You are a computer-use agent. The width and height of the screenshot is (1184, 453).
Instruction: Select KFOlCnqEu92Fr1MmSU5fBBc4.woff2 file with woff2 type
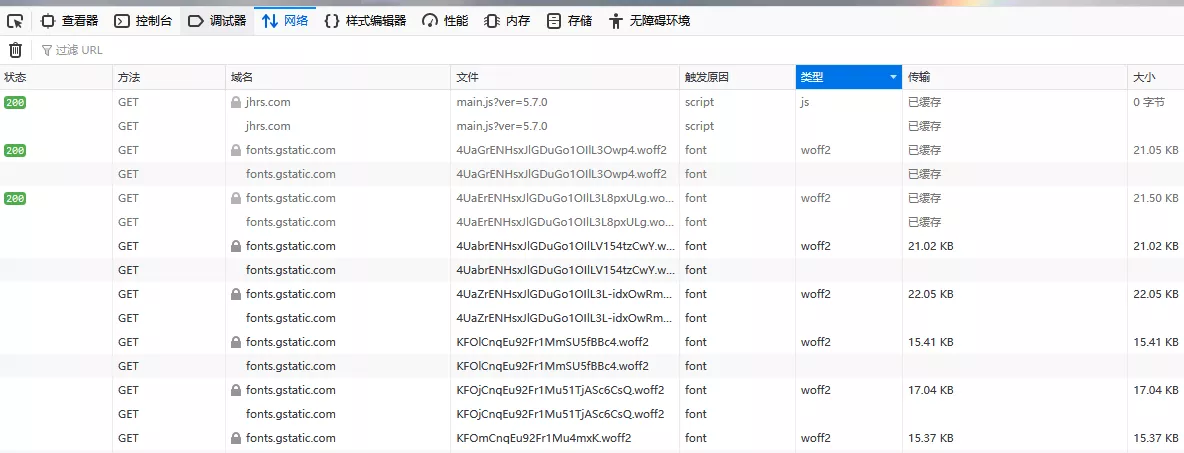(553, 342)
